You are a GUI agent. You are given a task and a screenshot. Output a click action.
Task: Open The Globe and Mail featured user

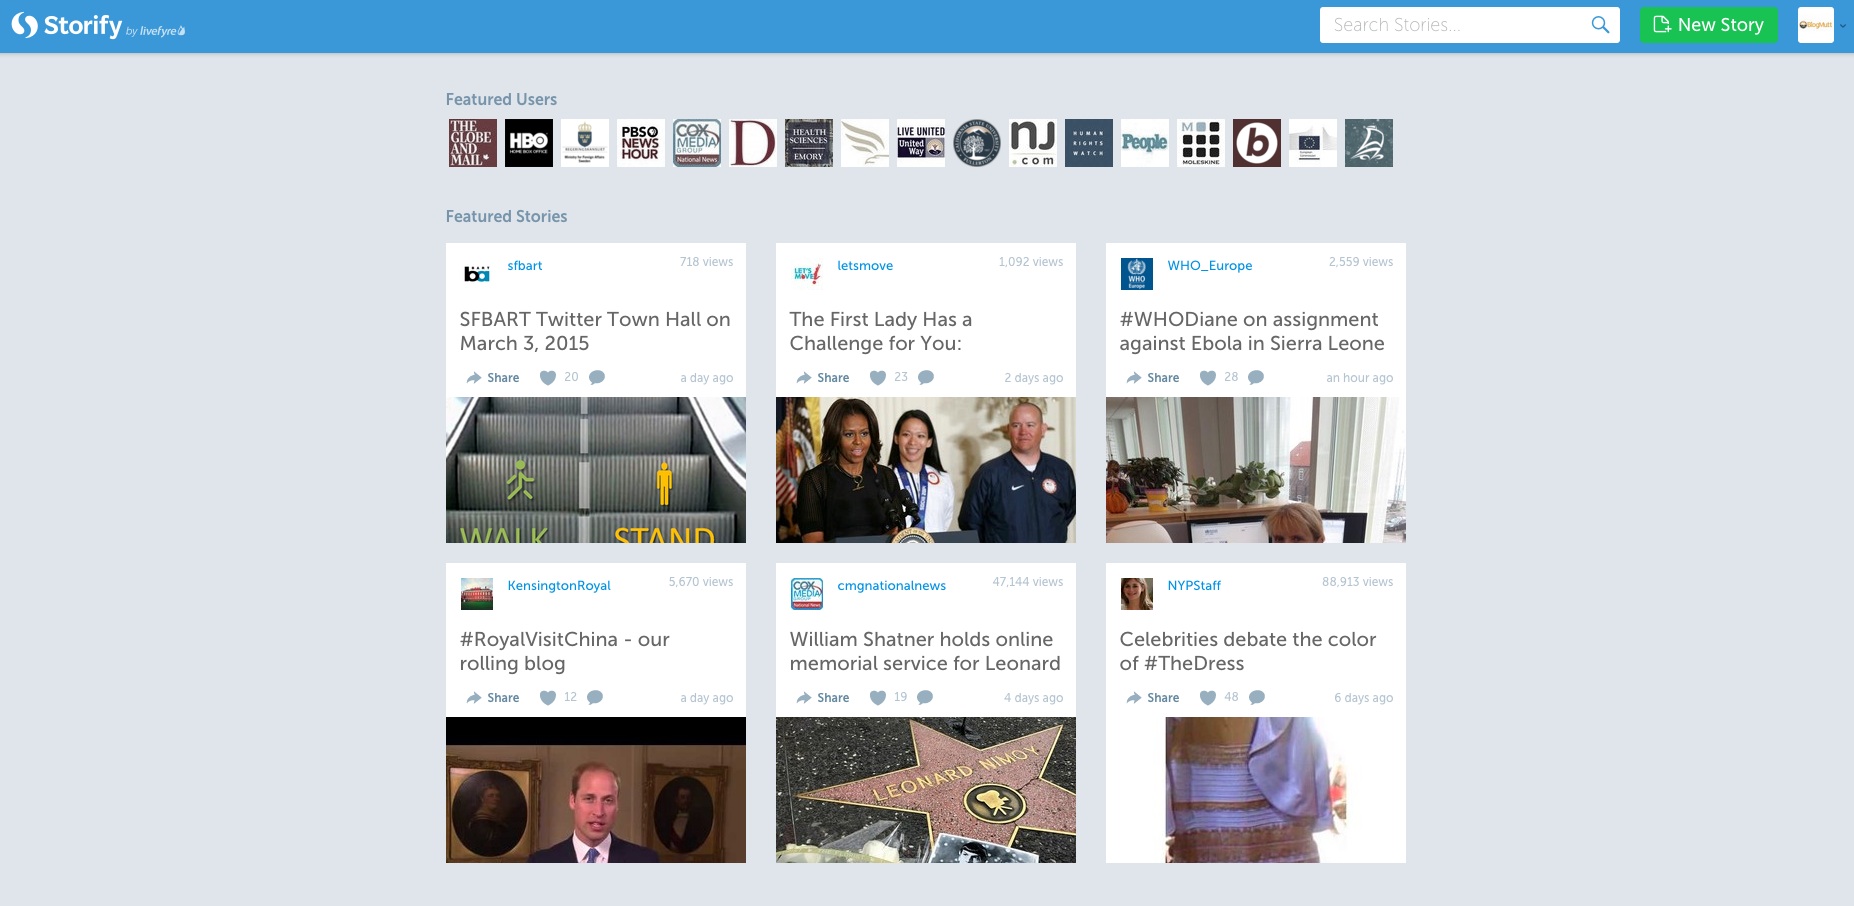pos(473,143)
